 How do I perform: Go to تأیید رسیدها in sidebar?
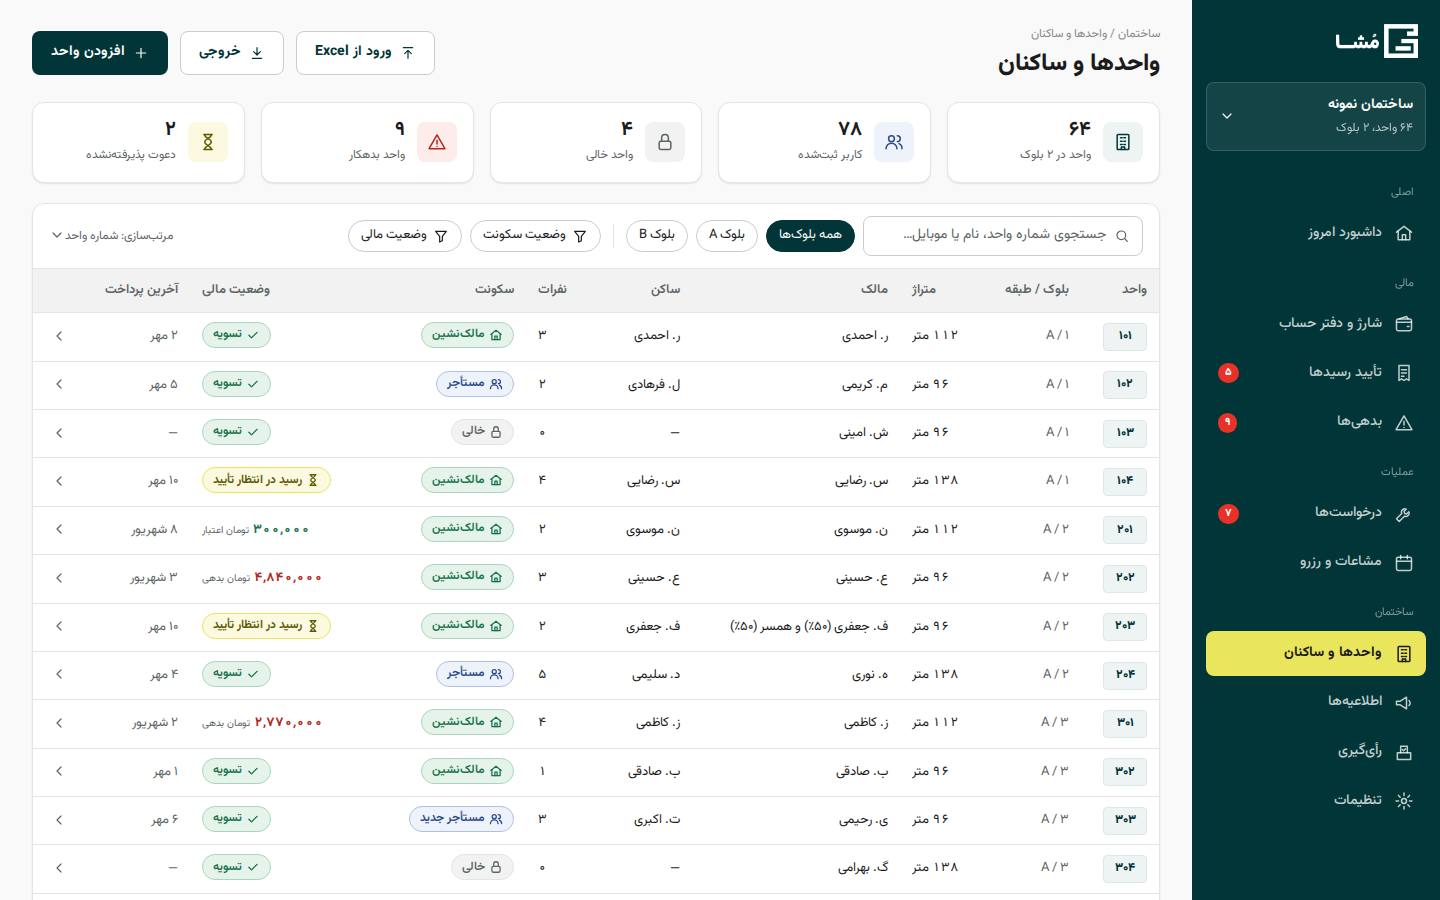(1316, 372)
